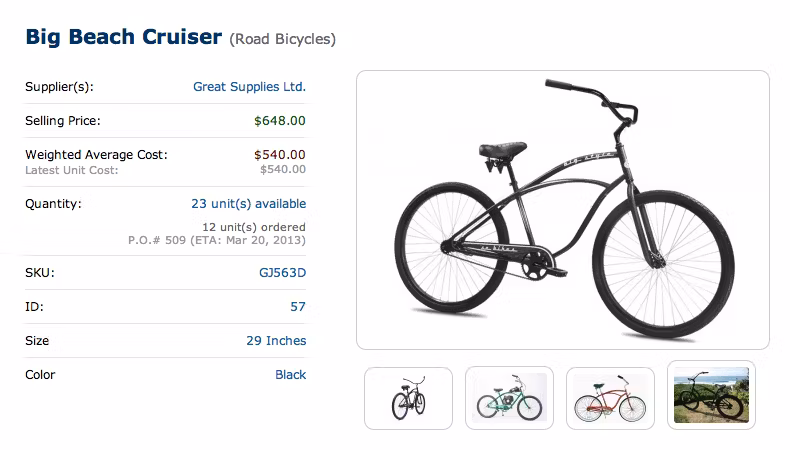This screenshot has height=450, width=790.
Task: Click the large main bicycle image
Action: [x=562, y=210]
